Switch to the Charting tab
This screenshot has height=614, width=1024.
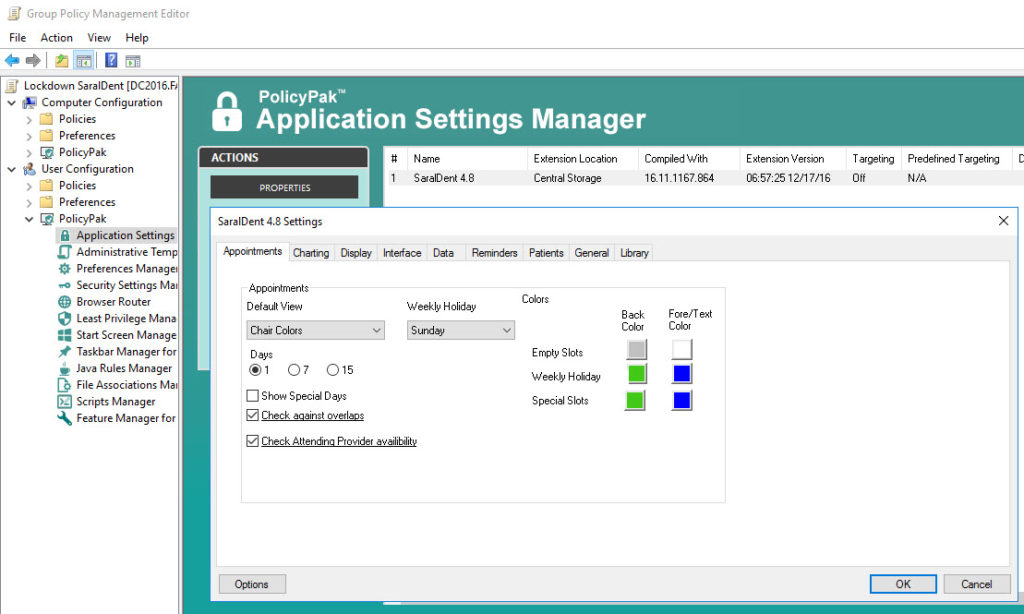(311, 253)
